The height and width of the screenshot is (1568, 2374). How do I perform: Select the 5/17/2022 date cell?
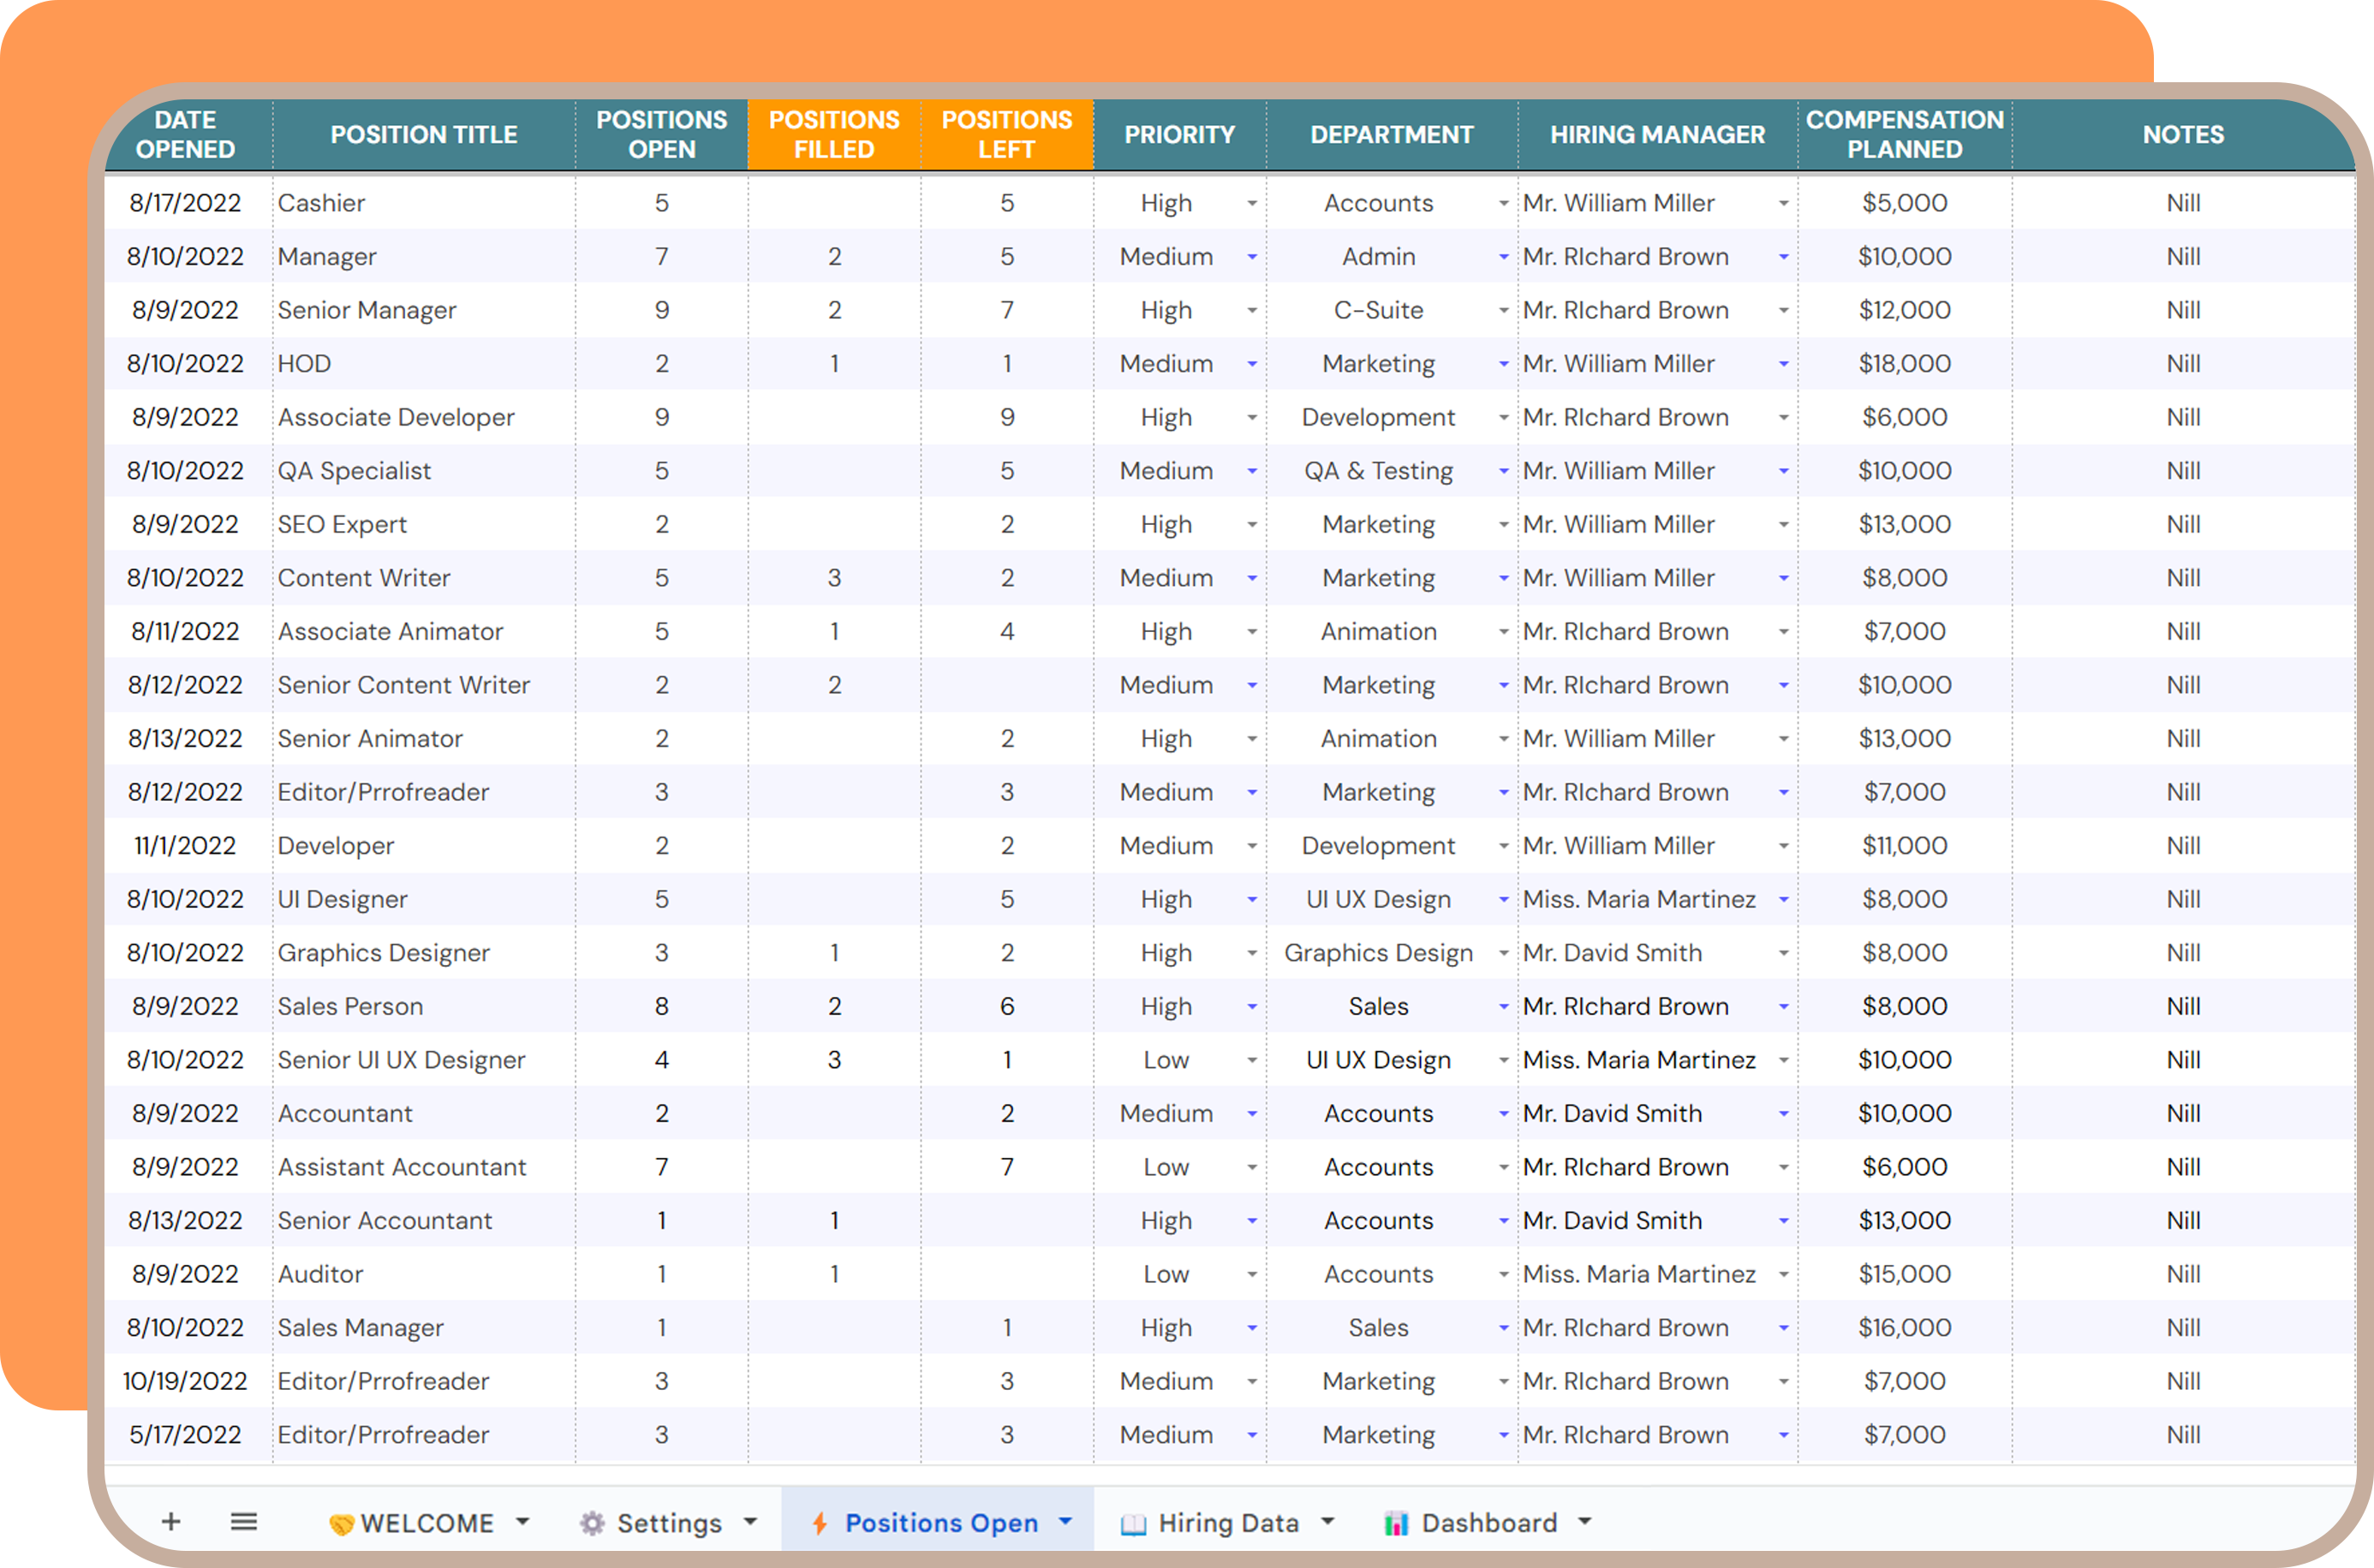click(x=188, y=1435)
